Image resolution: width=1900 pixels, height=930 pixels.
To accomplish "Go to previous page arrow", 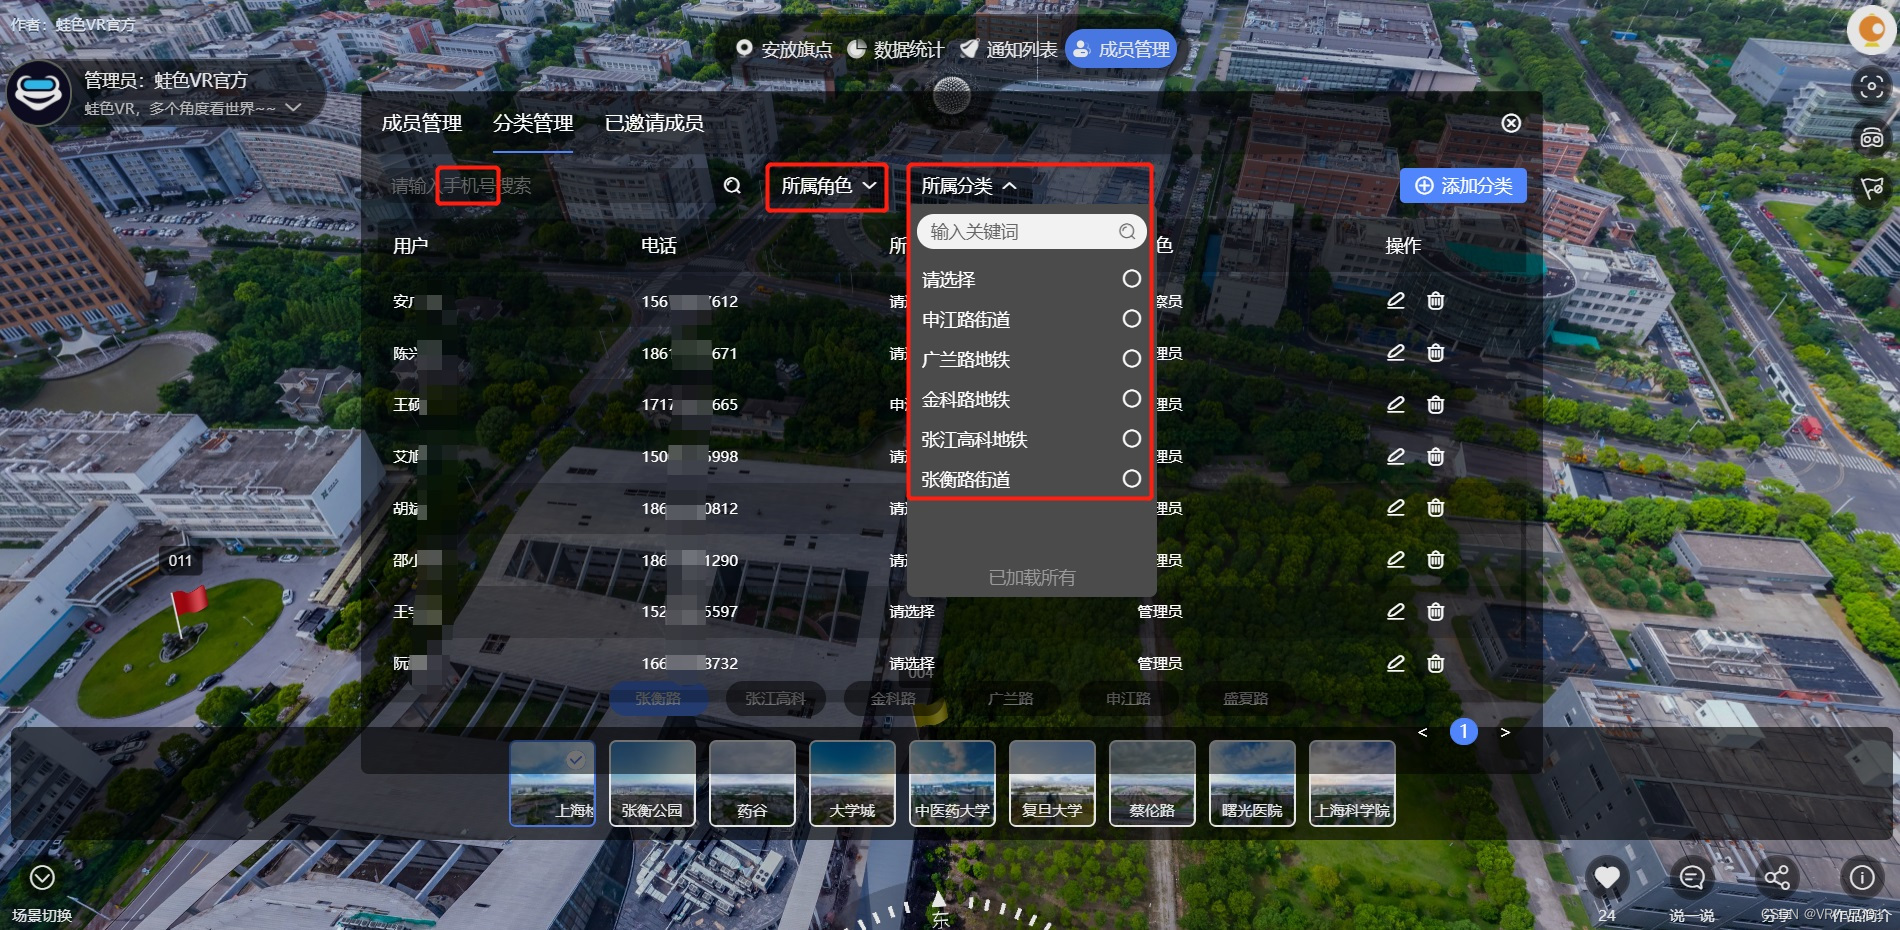I will point(1422,733).
